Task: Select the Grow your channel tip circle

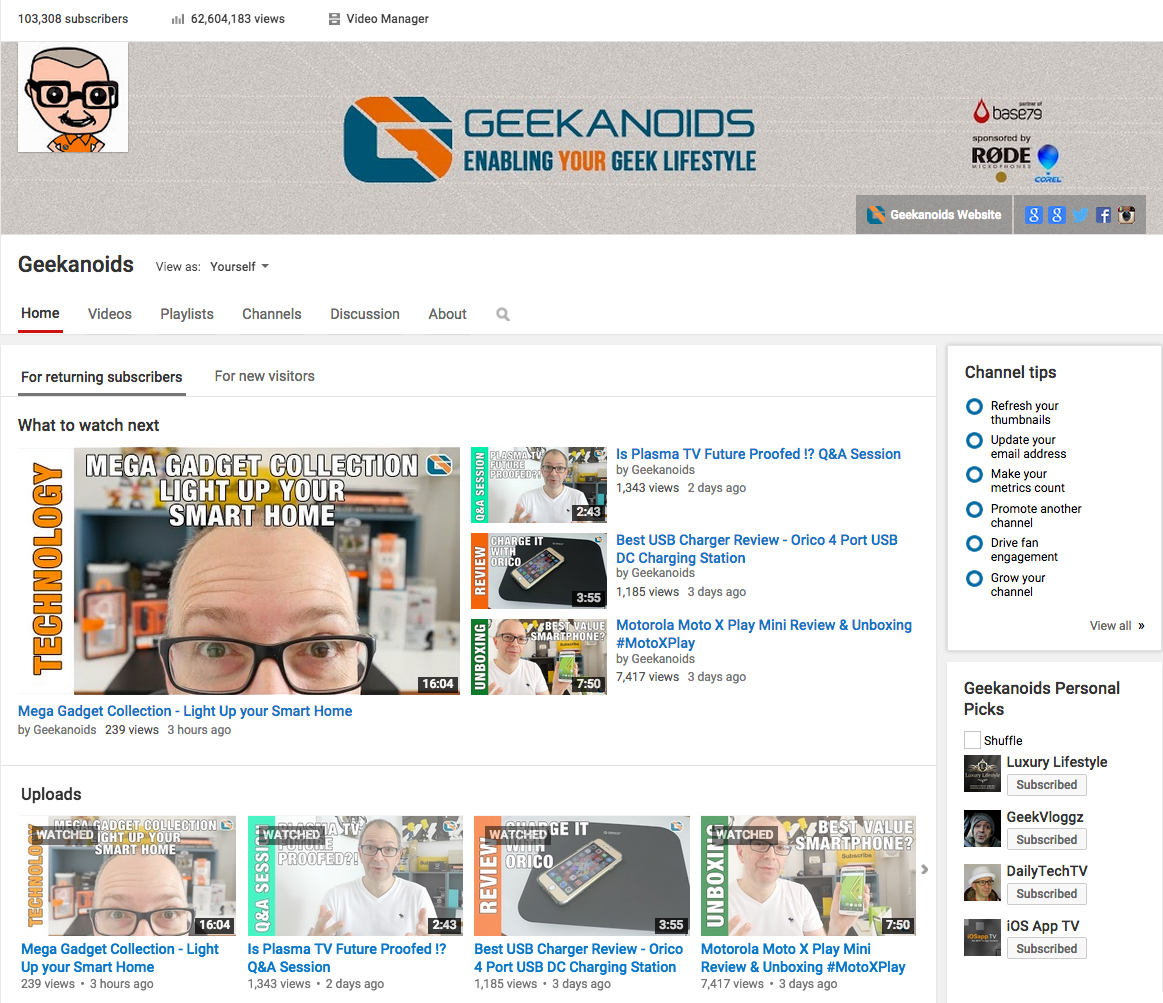Action: point(974,579)
